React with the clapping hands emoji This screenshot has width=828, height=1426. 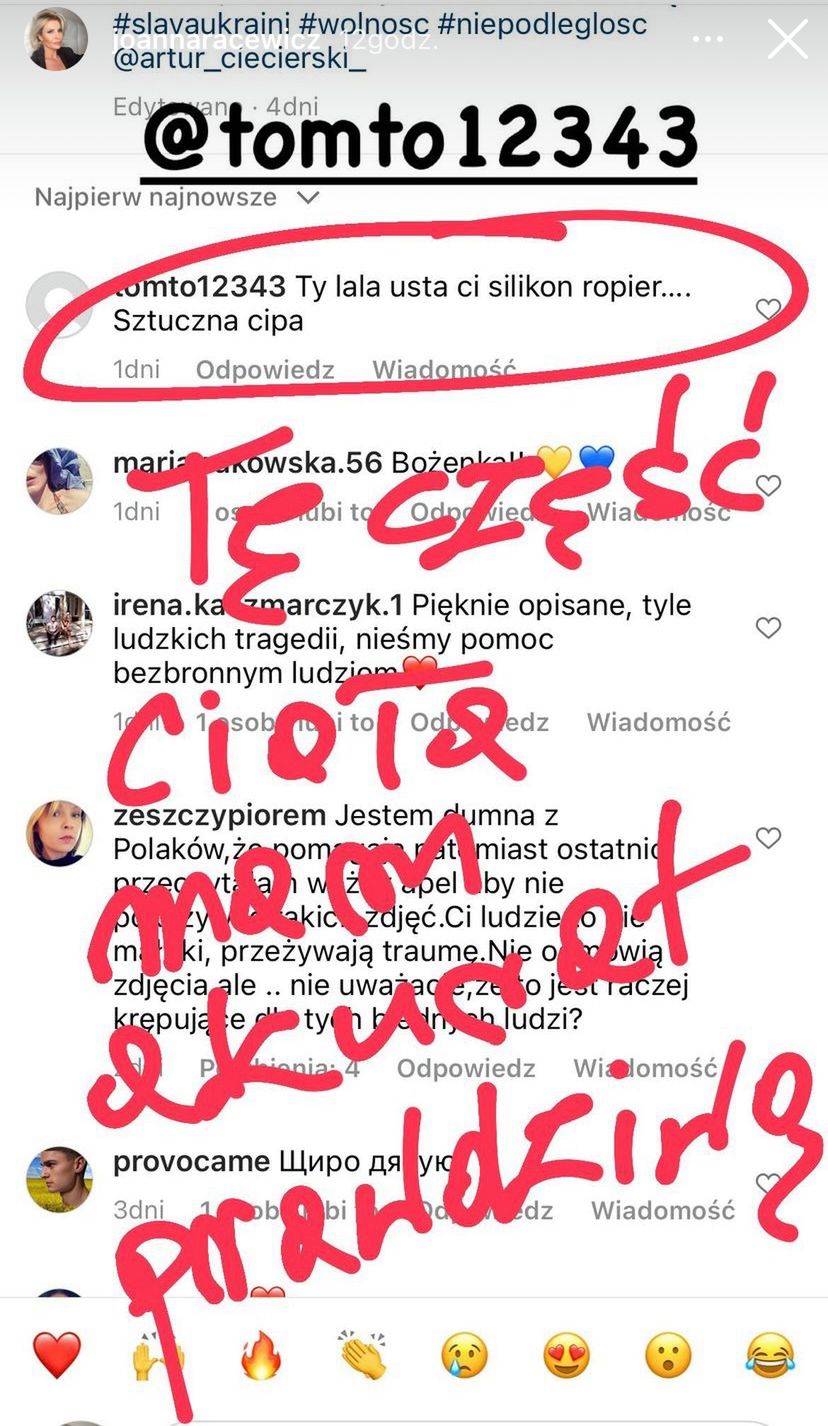(x=363, y=1356)
